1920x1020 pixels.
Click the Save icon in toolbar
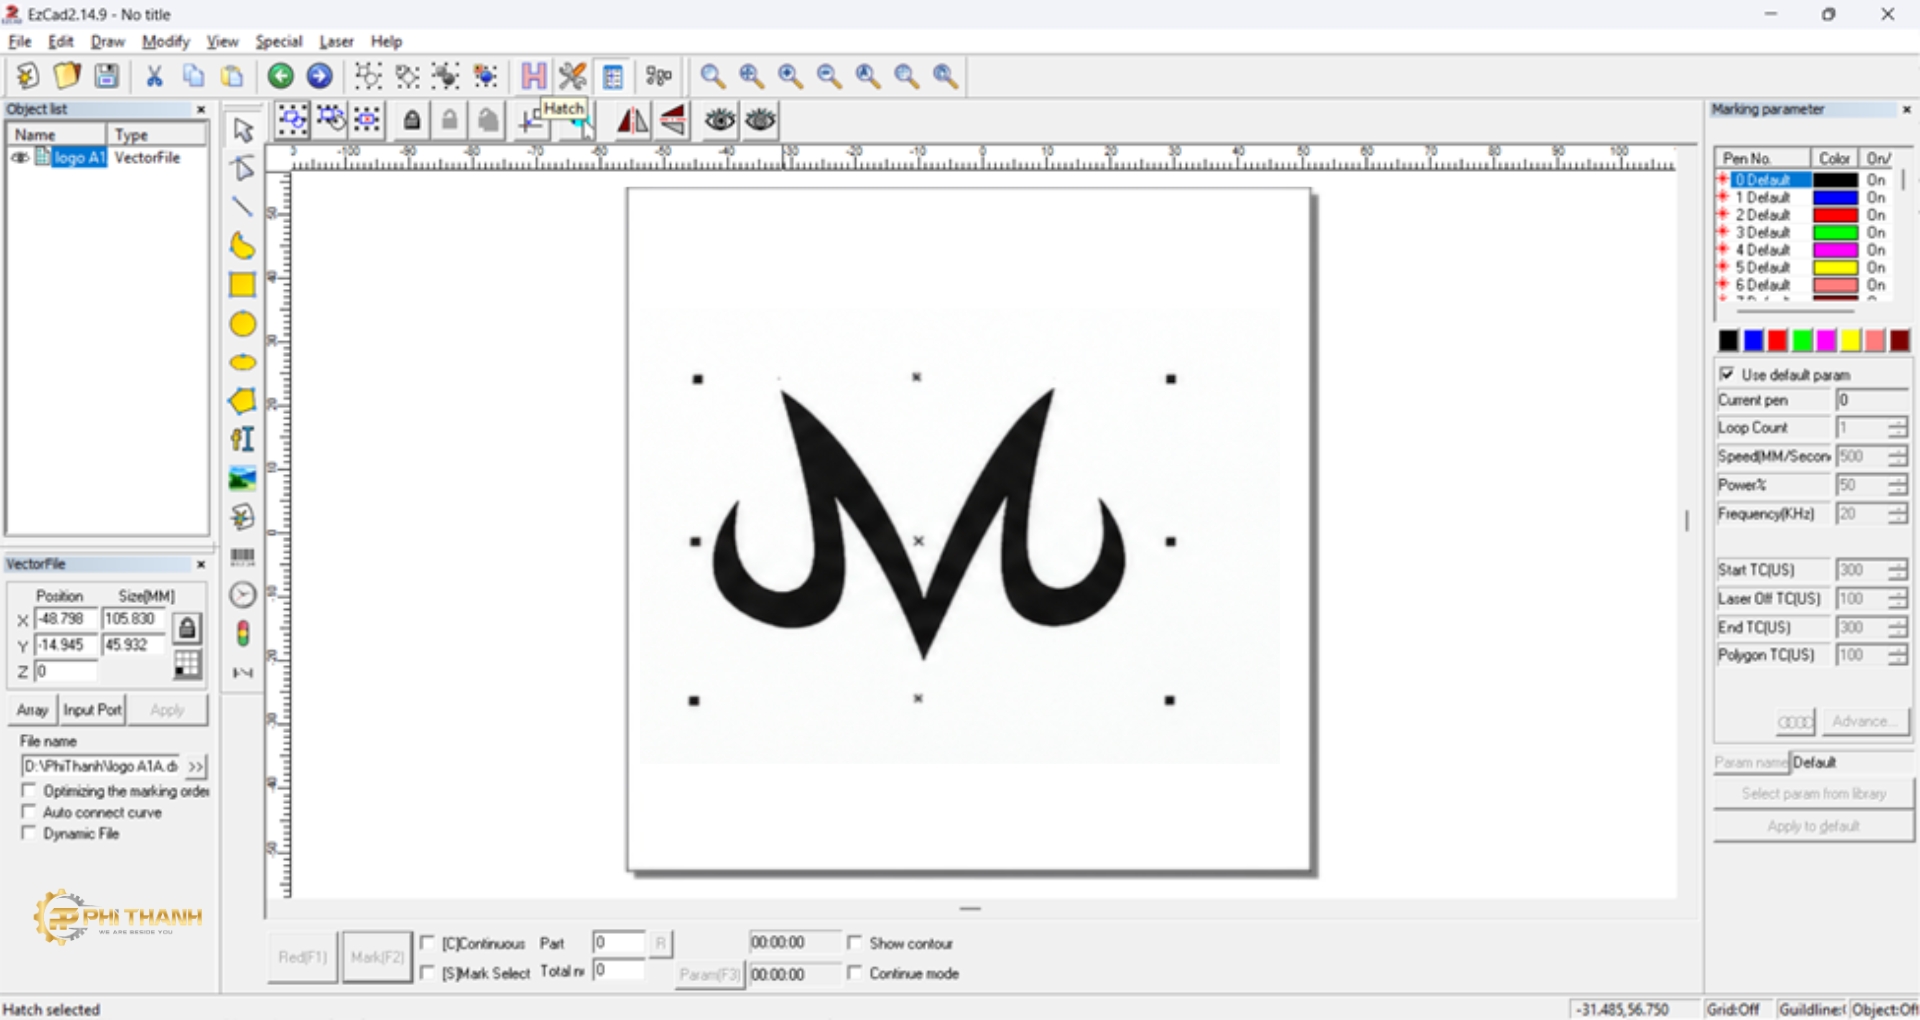coord(106,76)
